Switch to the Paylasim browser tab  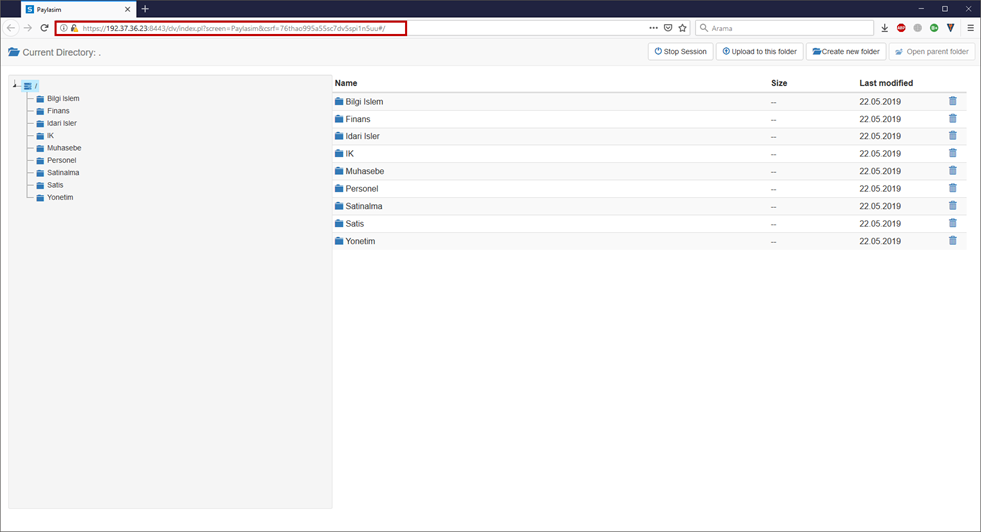tap(78, 9)
